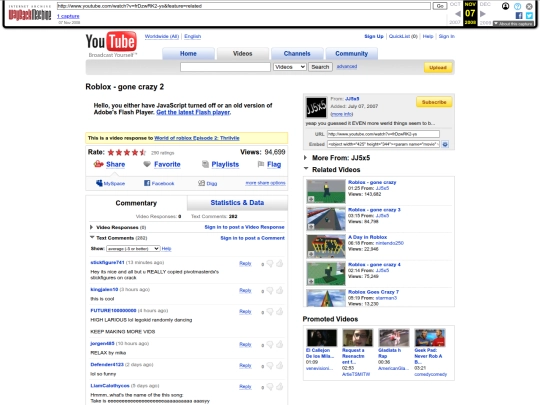The height and width of the screenshot is (405, 540).
Task: Click thumbs up on jorgen485 comment
Action: pos(280,344)
